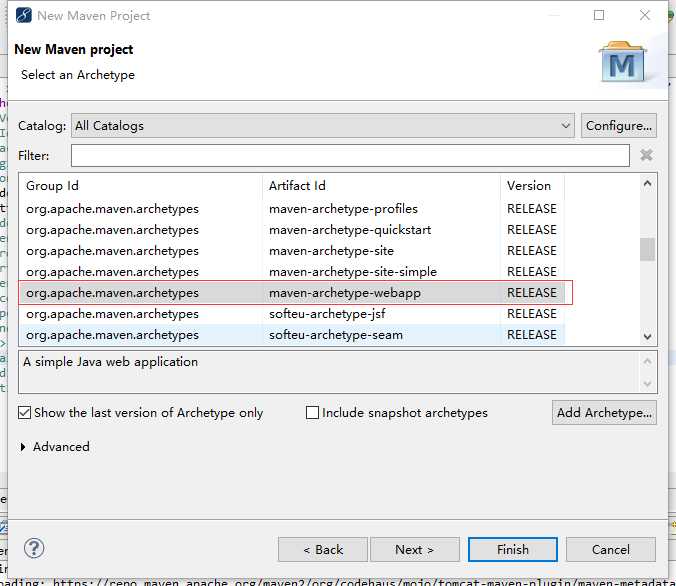Sort by the Artifact Id column header
Viewport: 676px width, 586px height.
point(381,186)
